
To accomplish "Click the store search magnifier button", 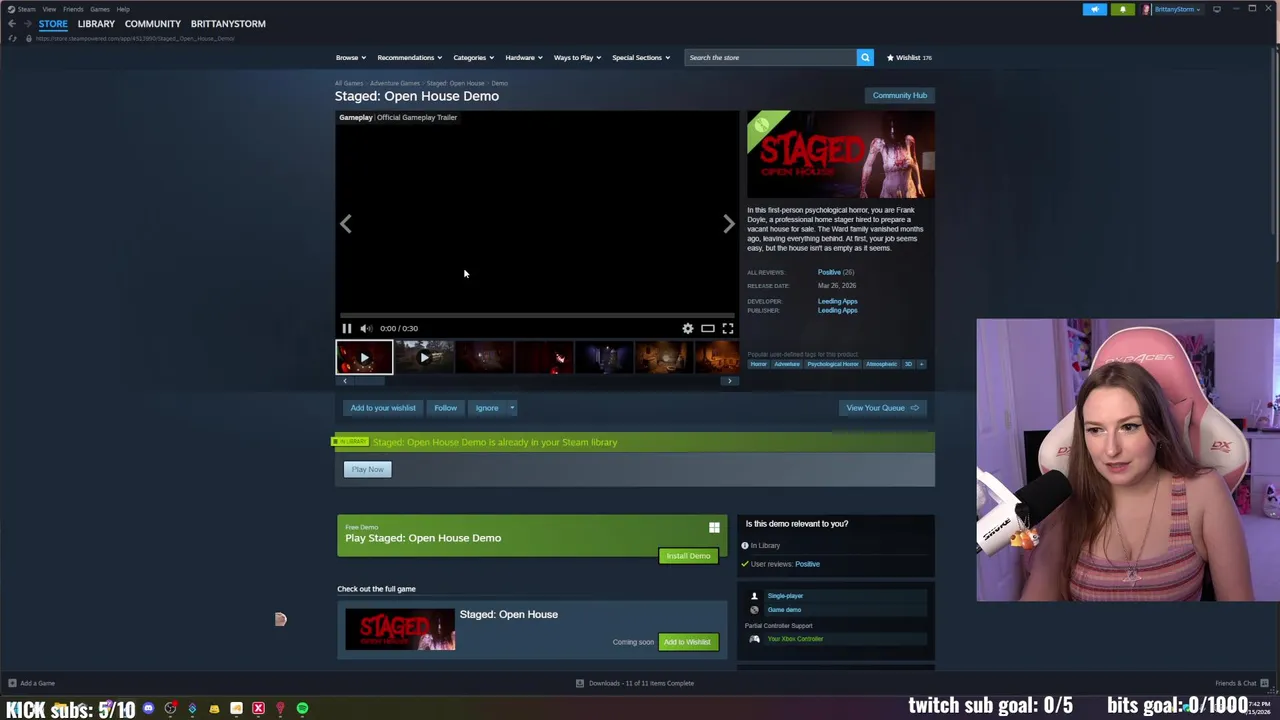I will [865, 57].
